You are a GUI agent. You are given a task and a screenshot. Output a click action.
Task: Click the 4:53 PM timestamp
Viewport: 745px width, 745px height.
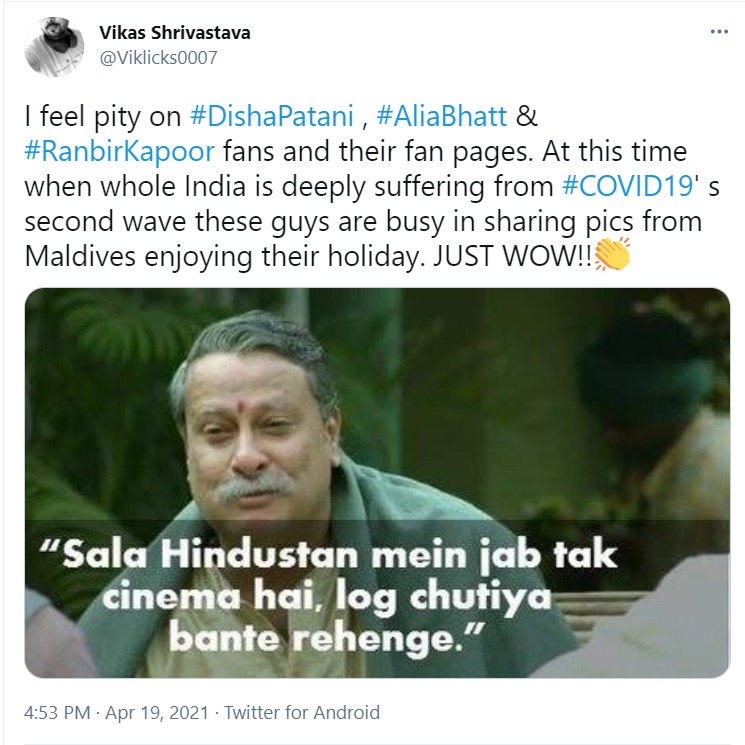[57, 713]
